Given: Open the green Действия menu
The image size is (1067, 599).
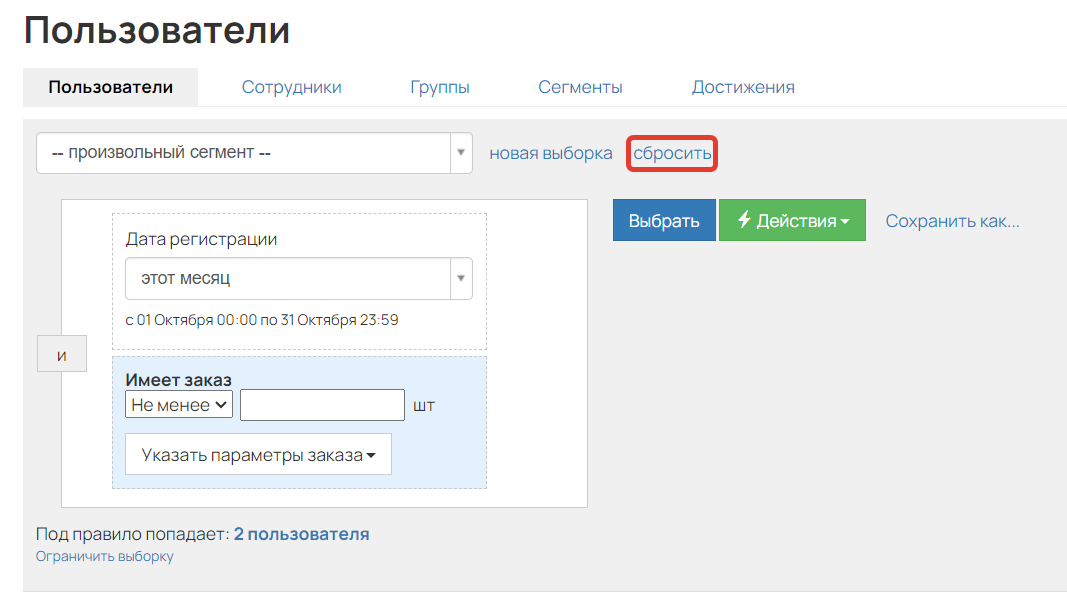Looking at the screenshot, I should 792,220.
